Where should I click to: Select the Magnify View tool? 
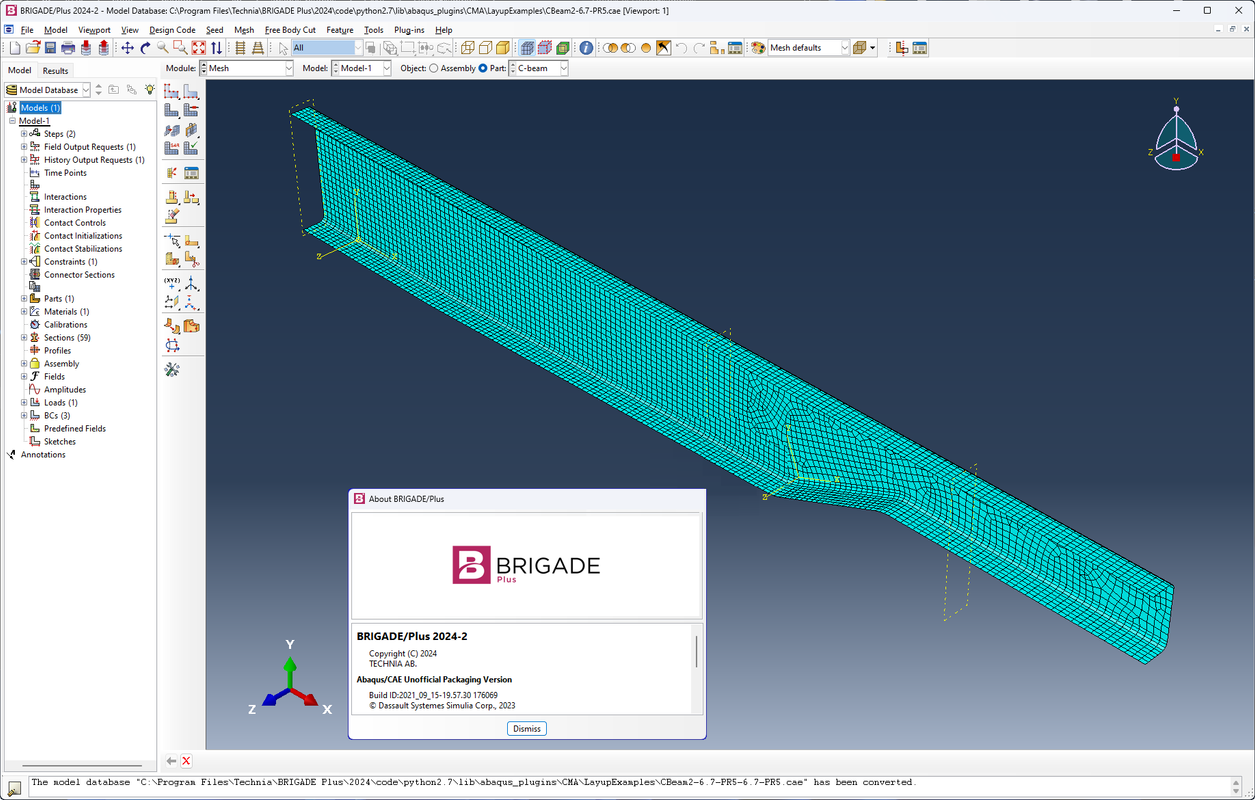click(x=162, y=47)
